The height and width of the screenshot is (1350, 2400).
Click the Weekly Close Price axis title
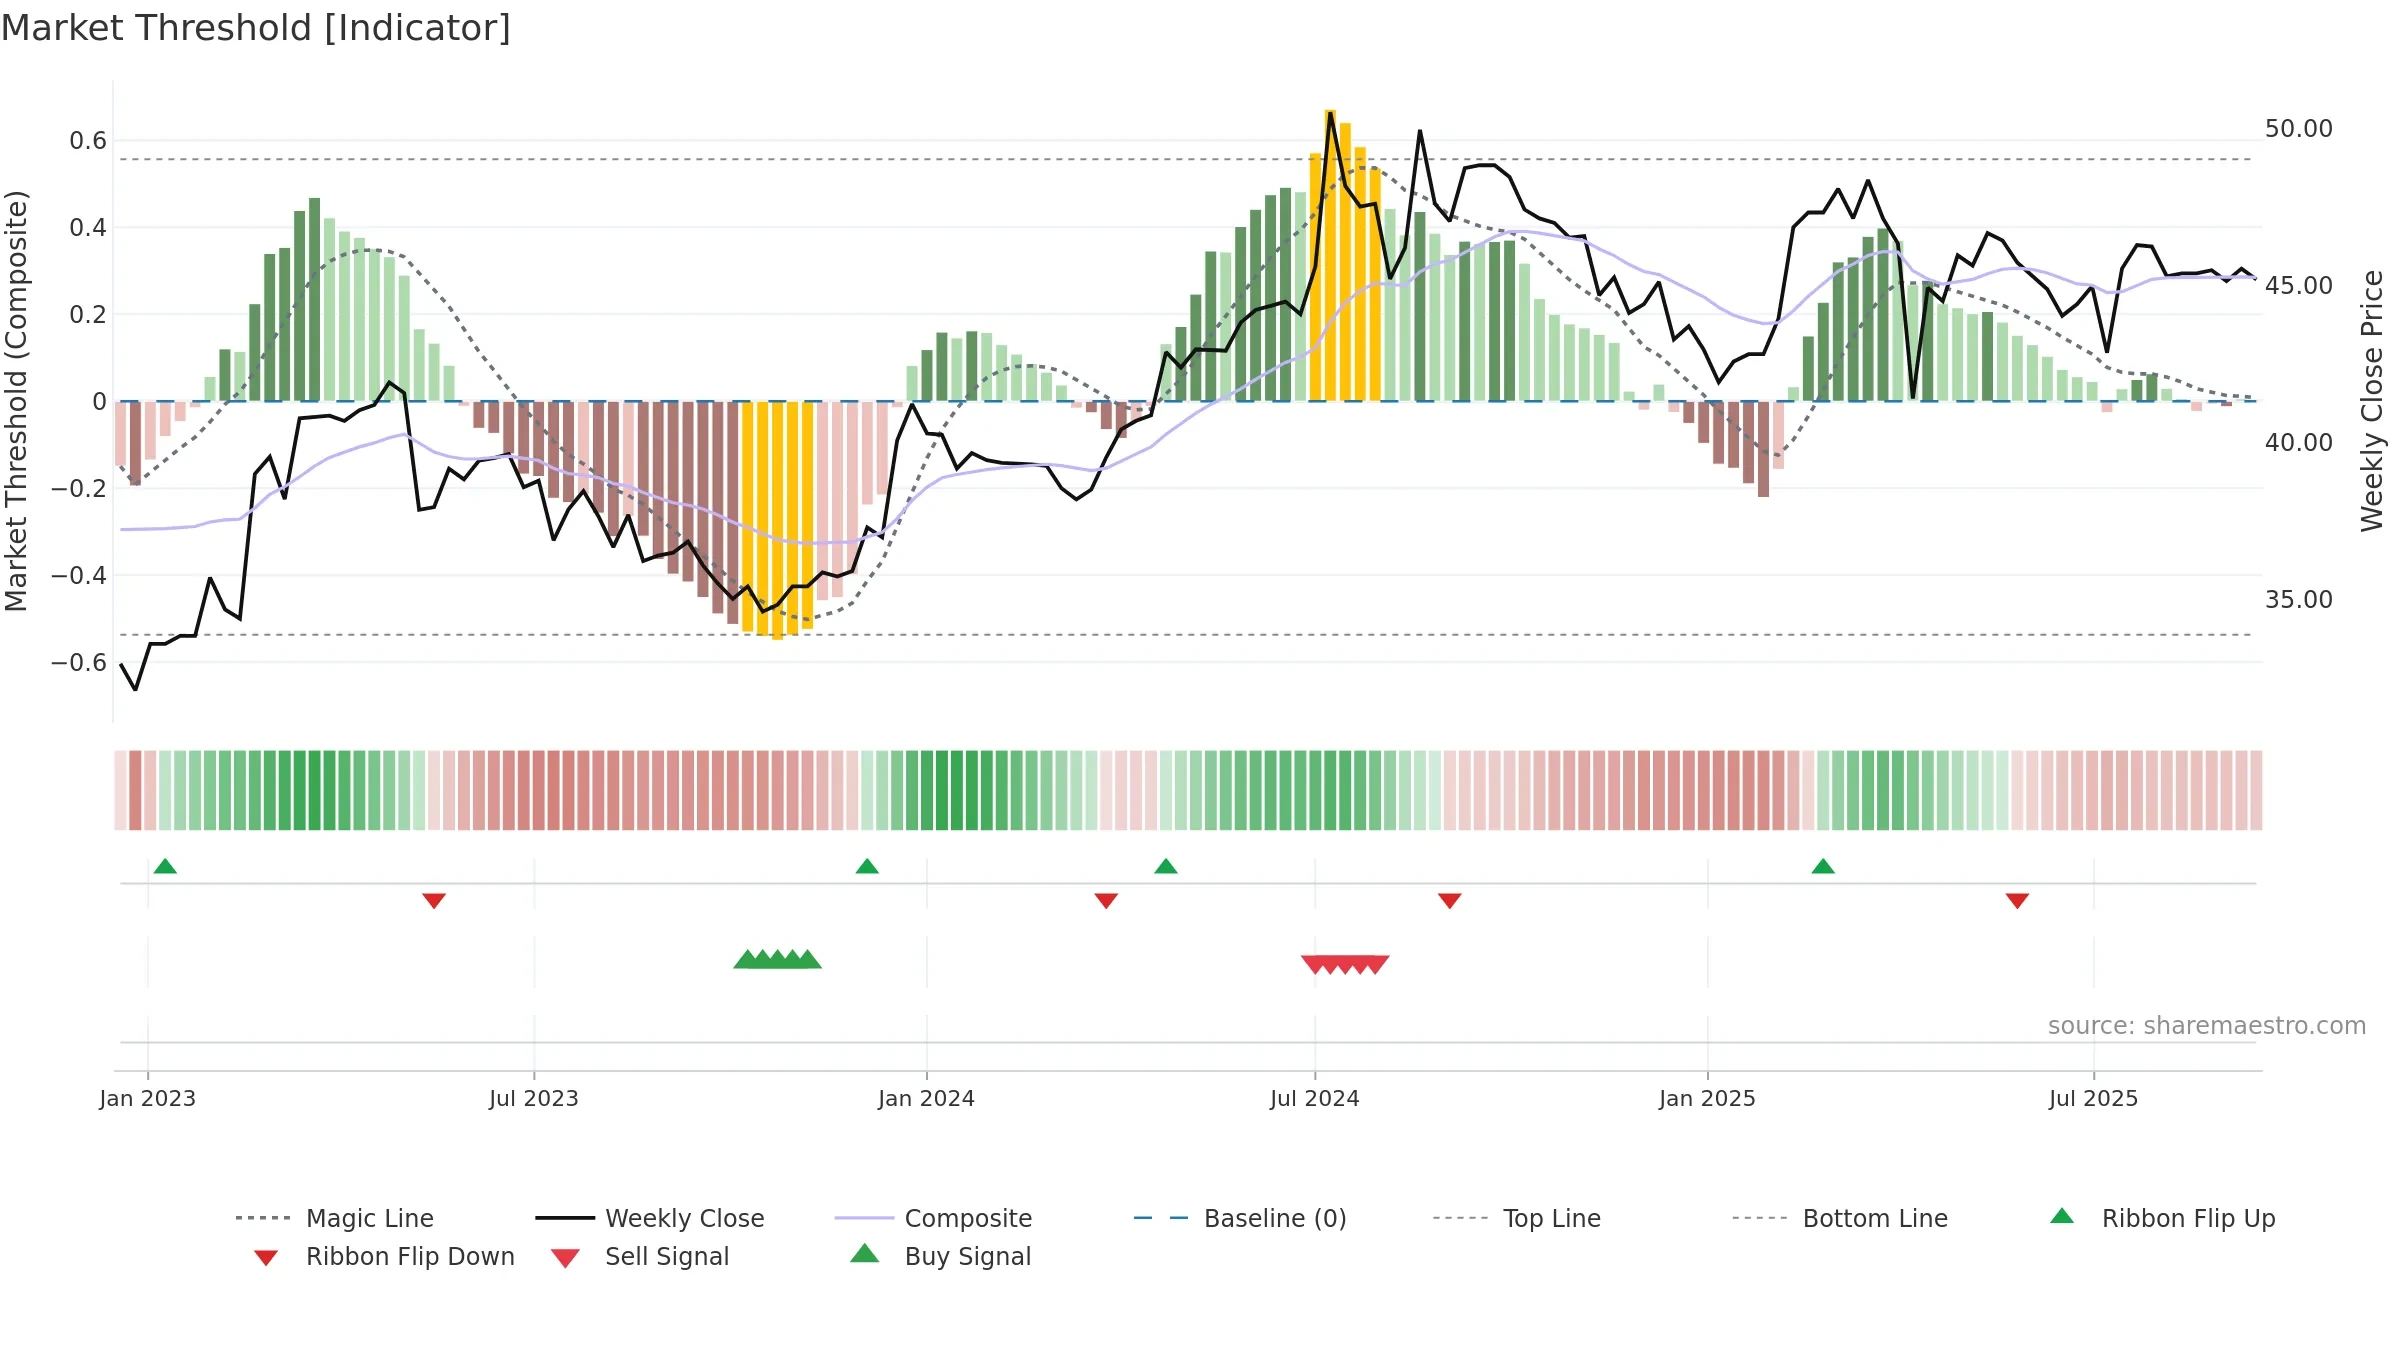2372,401
